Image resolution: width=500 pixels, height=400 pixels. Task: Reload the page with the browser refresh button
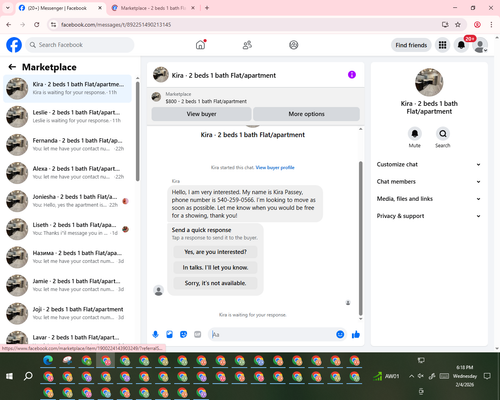[37, 25]
